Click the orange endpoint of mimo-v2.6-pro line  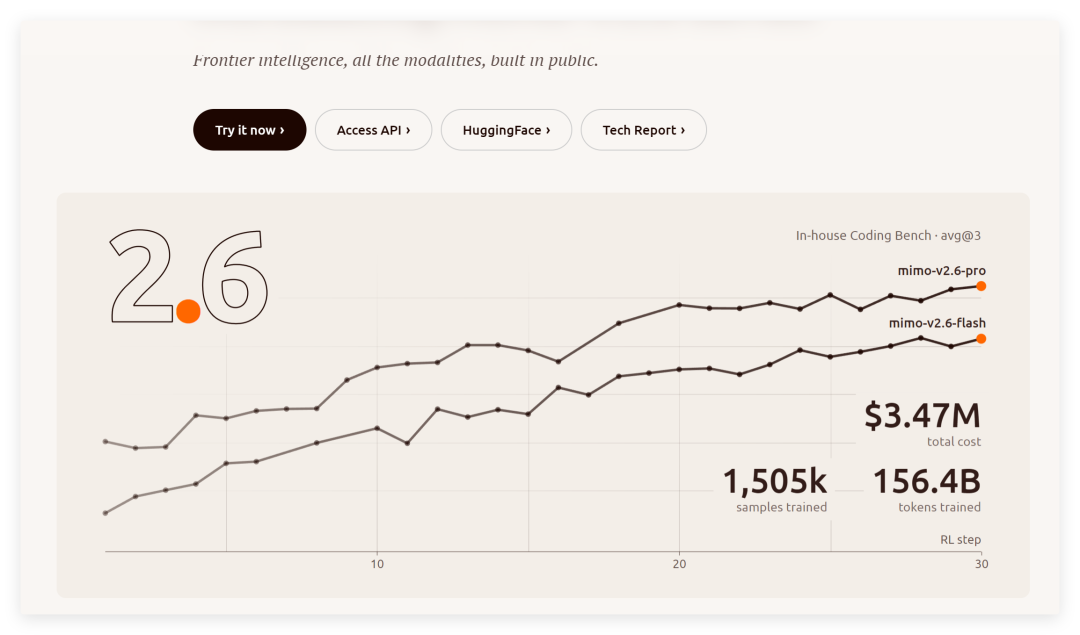pos(981,287)
